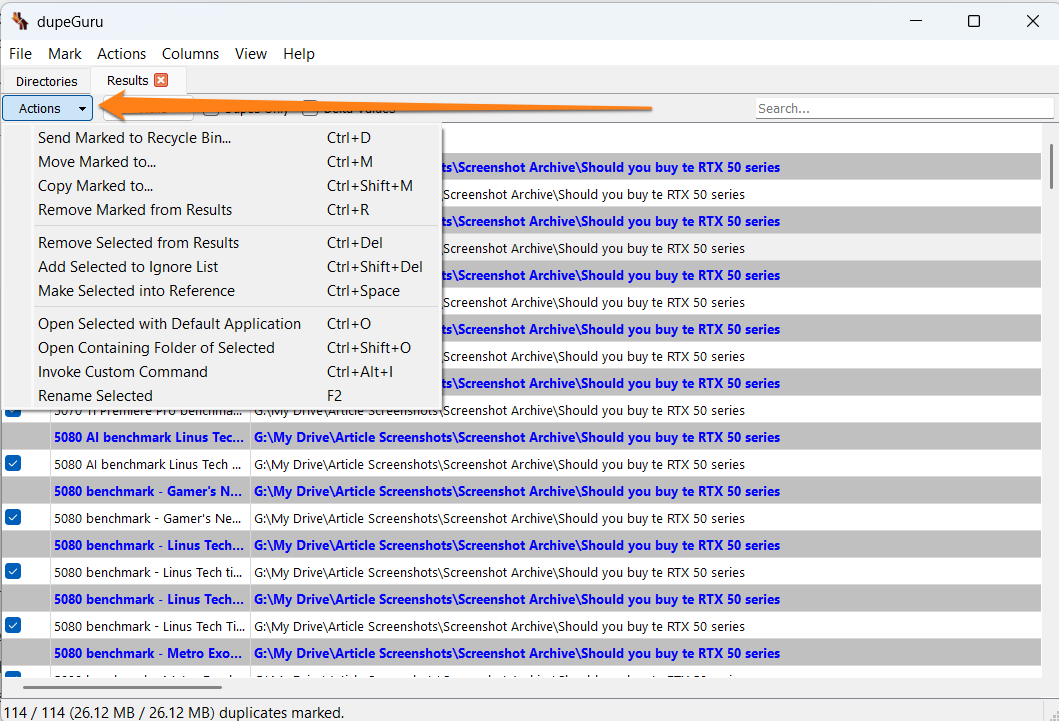Pick Remove Marked from Results
Screen dimensions: 1059x721
point(135,210)
